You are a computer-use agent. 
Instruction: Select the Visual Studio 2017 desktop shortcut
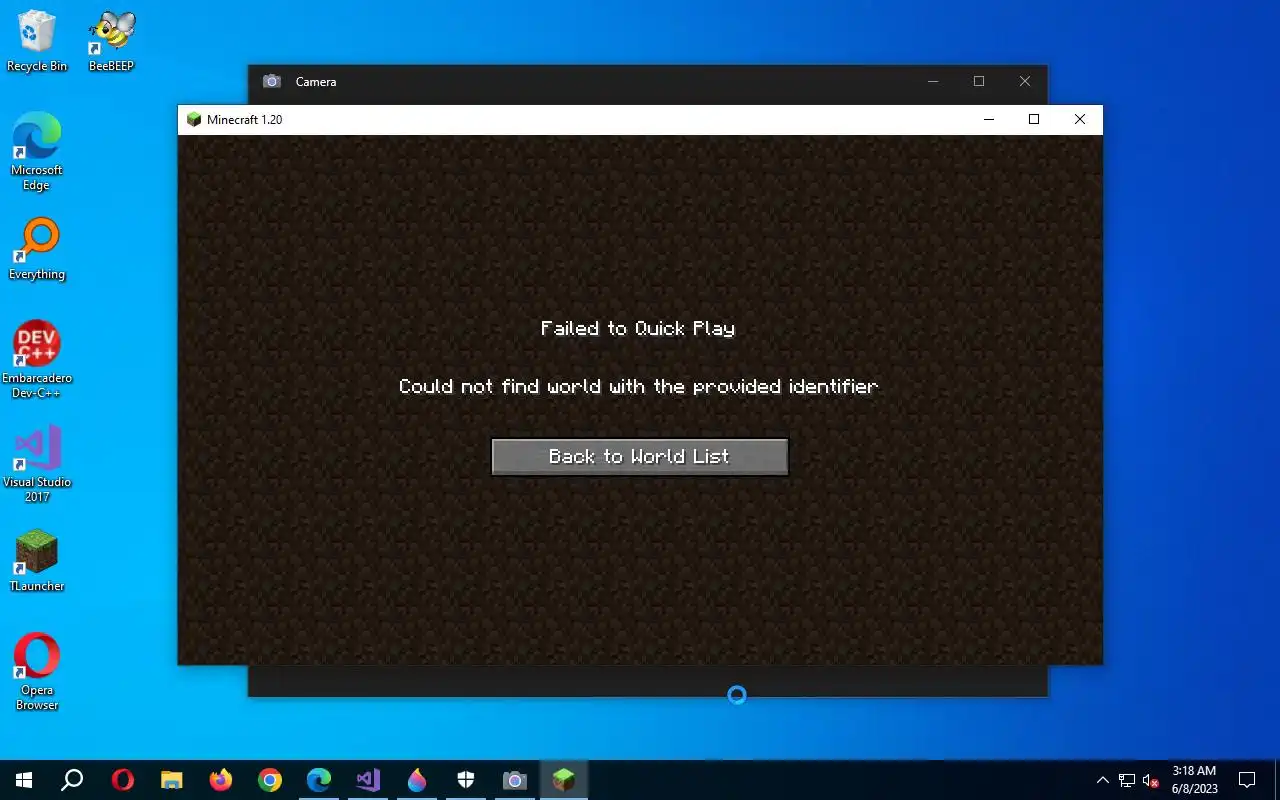point(37,463)
